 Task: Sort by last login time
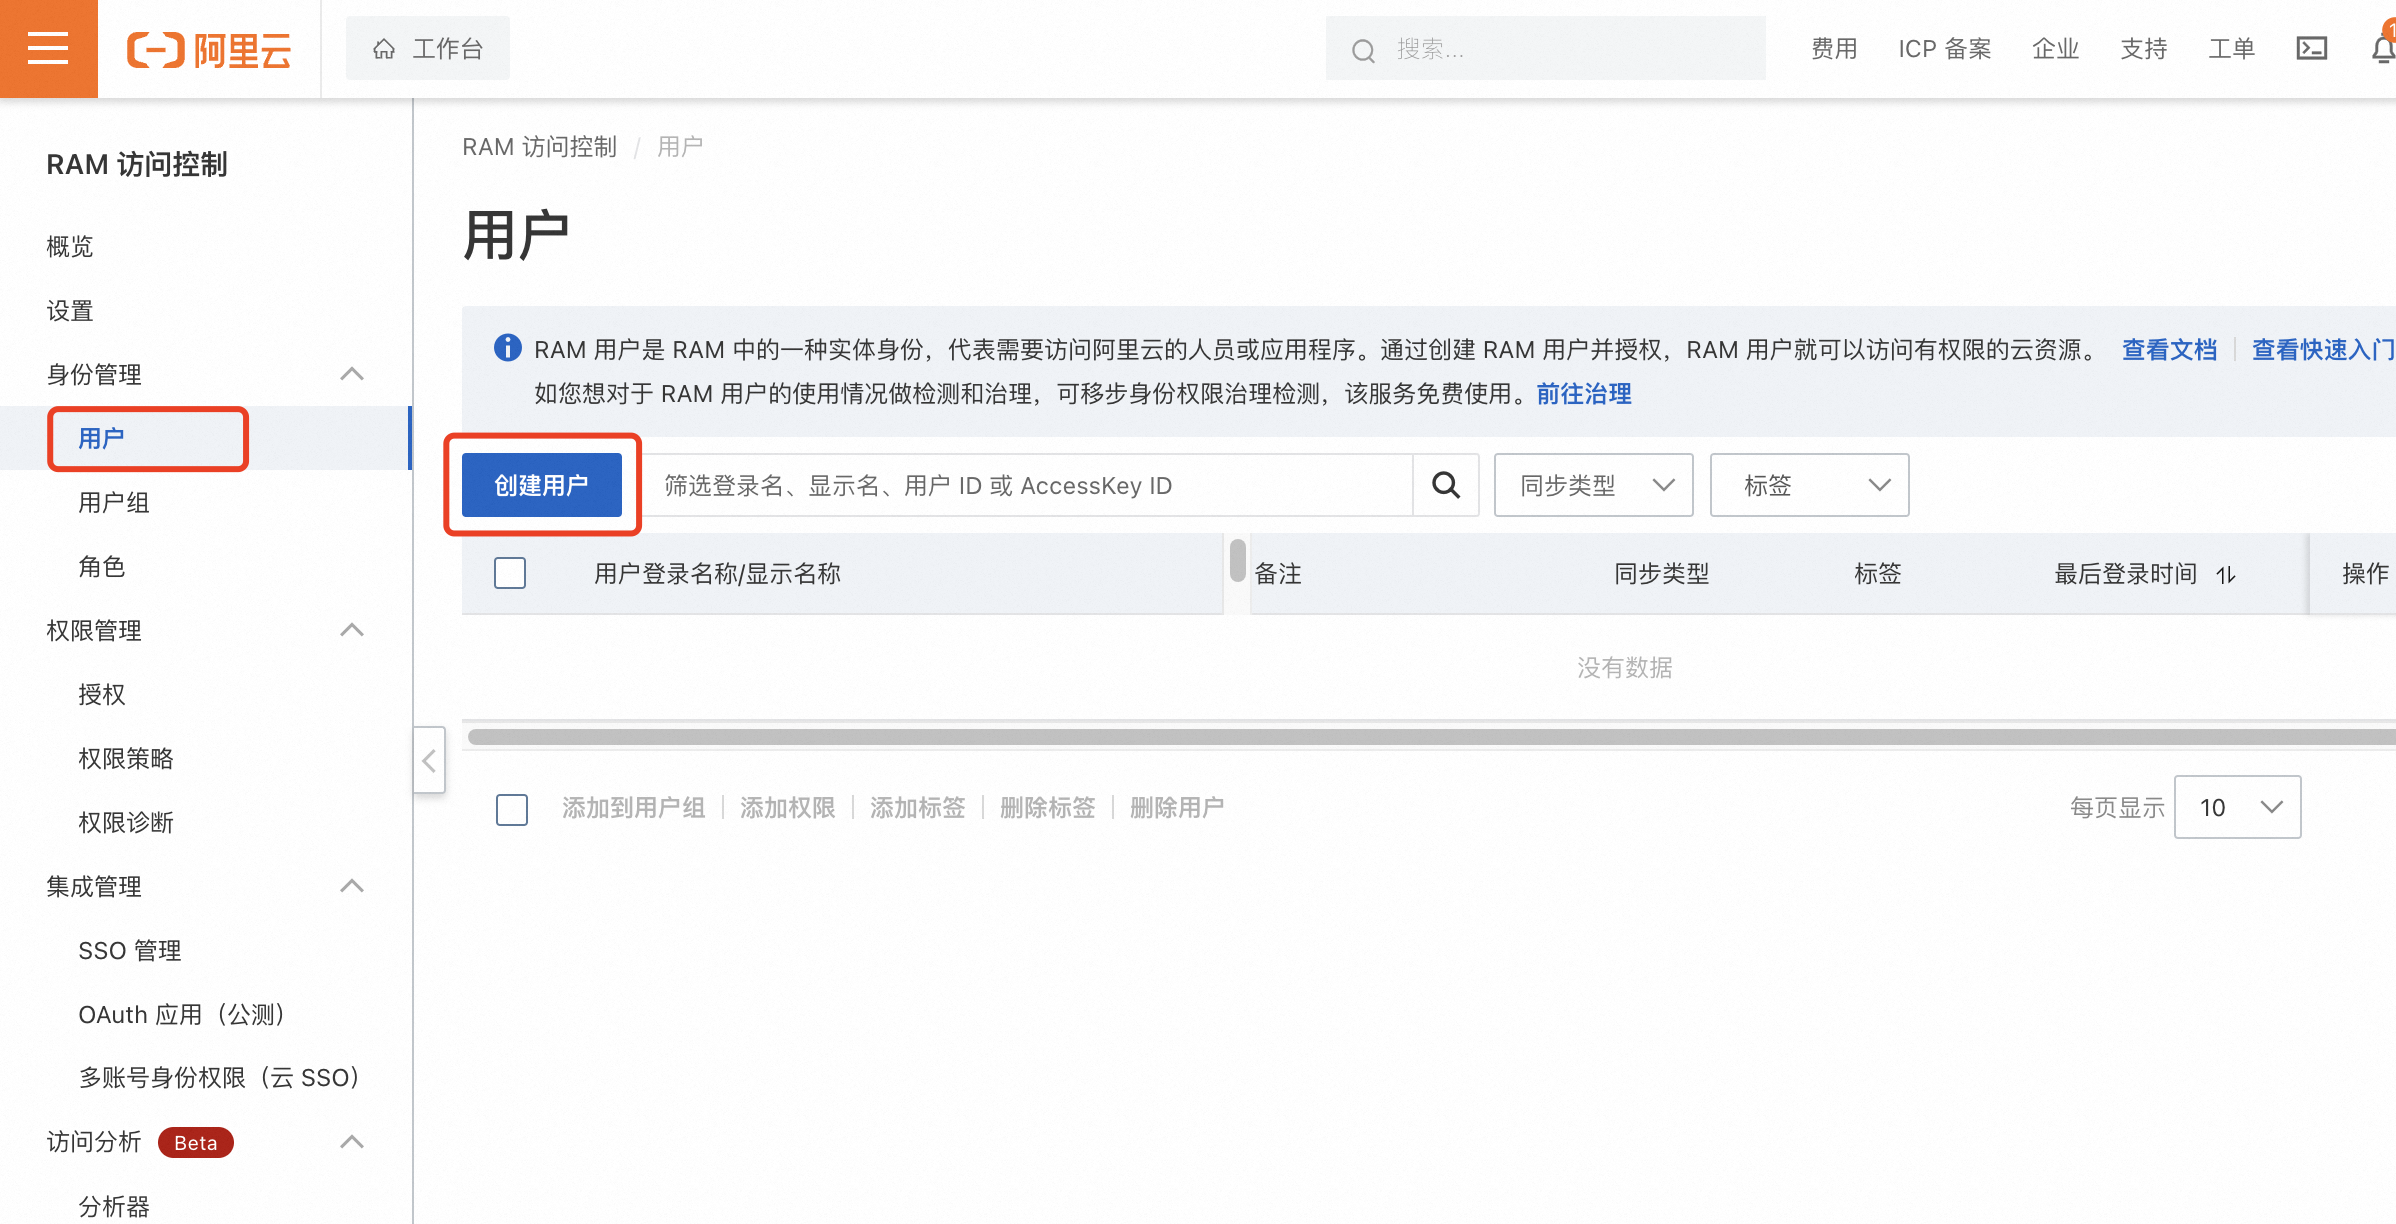2225,574
